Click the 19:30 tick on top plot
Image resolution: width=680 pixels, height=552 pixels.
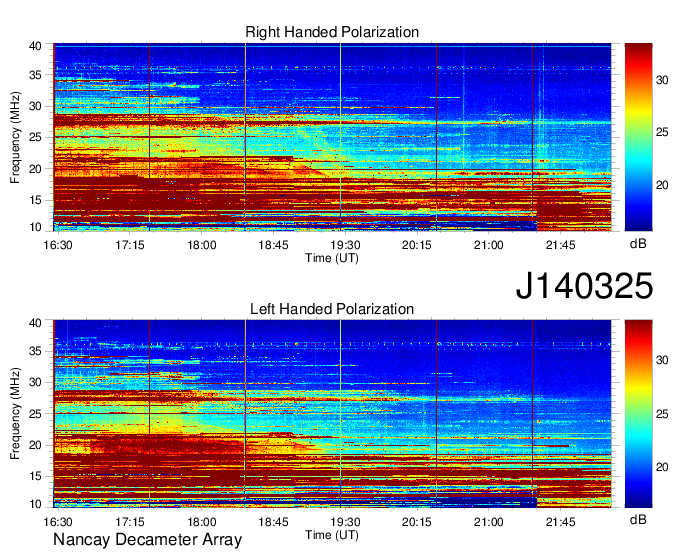click(345, 245)
